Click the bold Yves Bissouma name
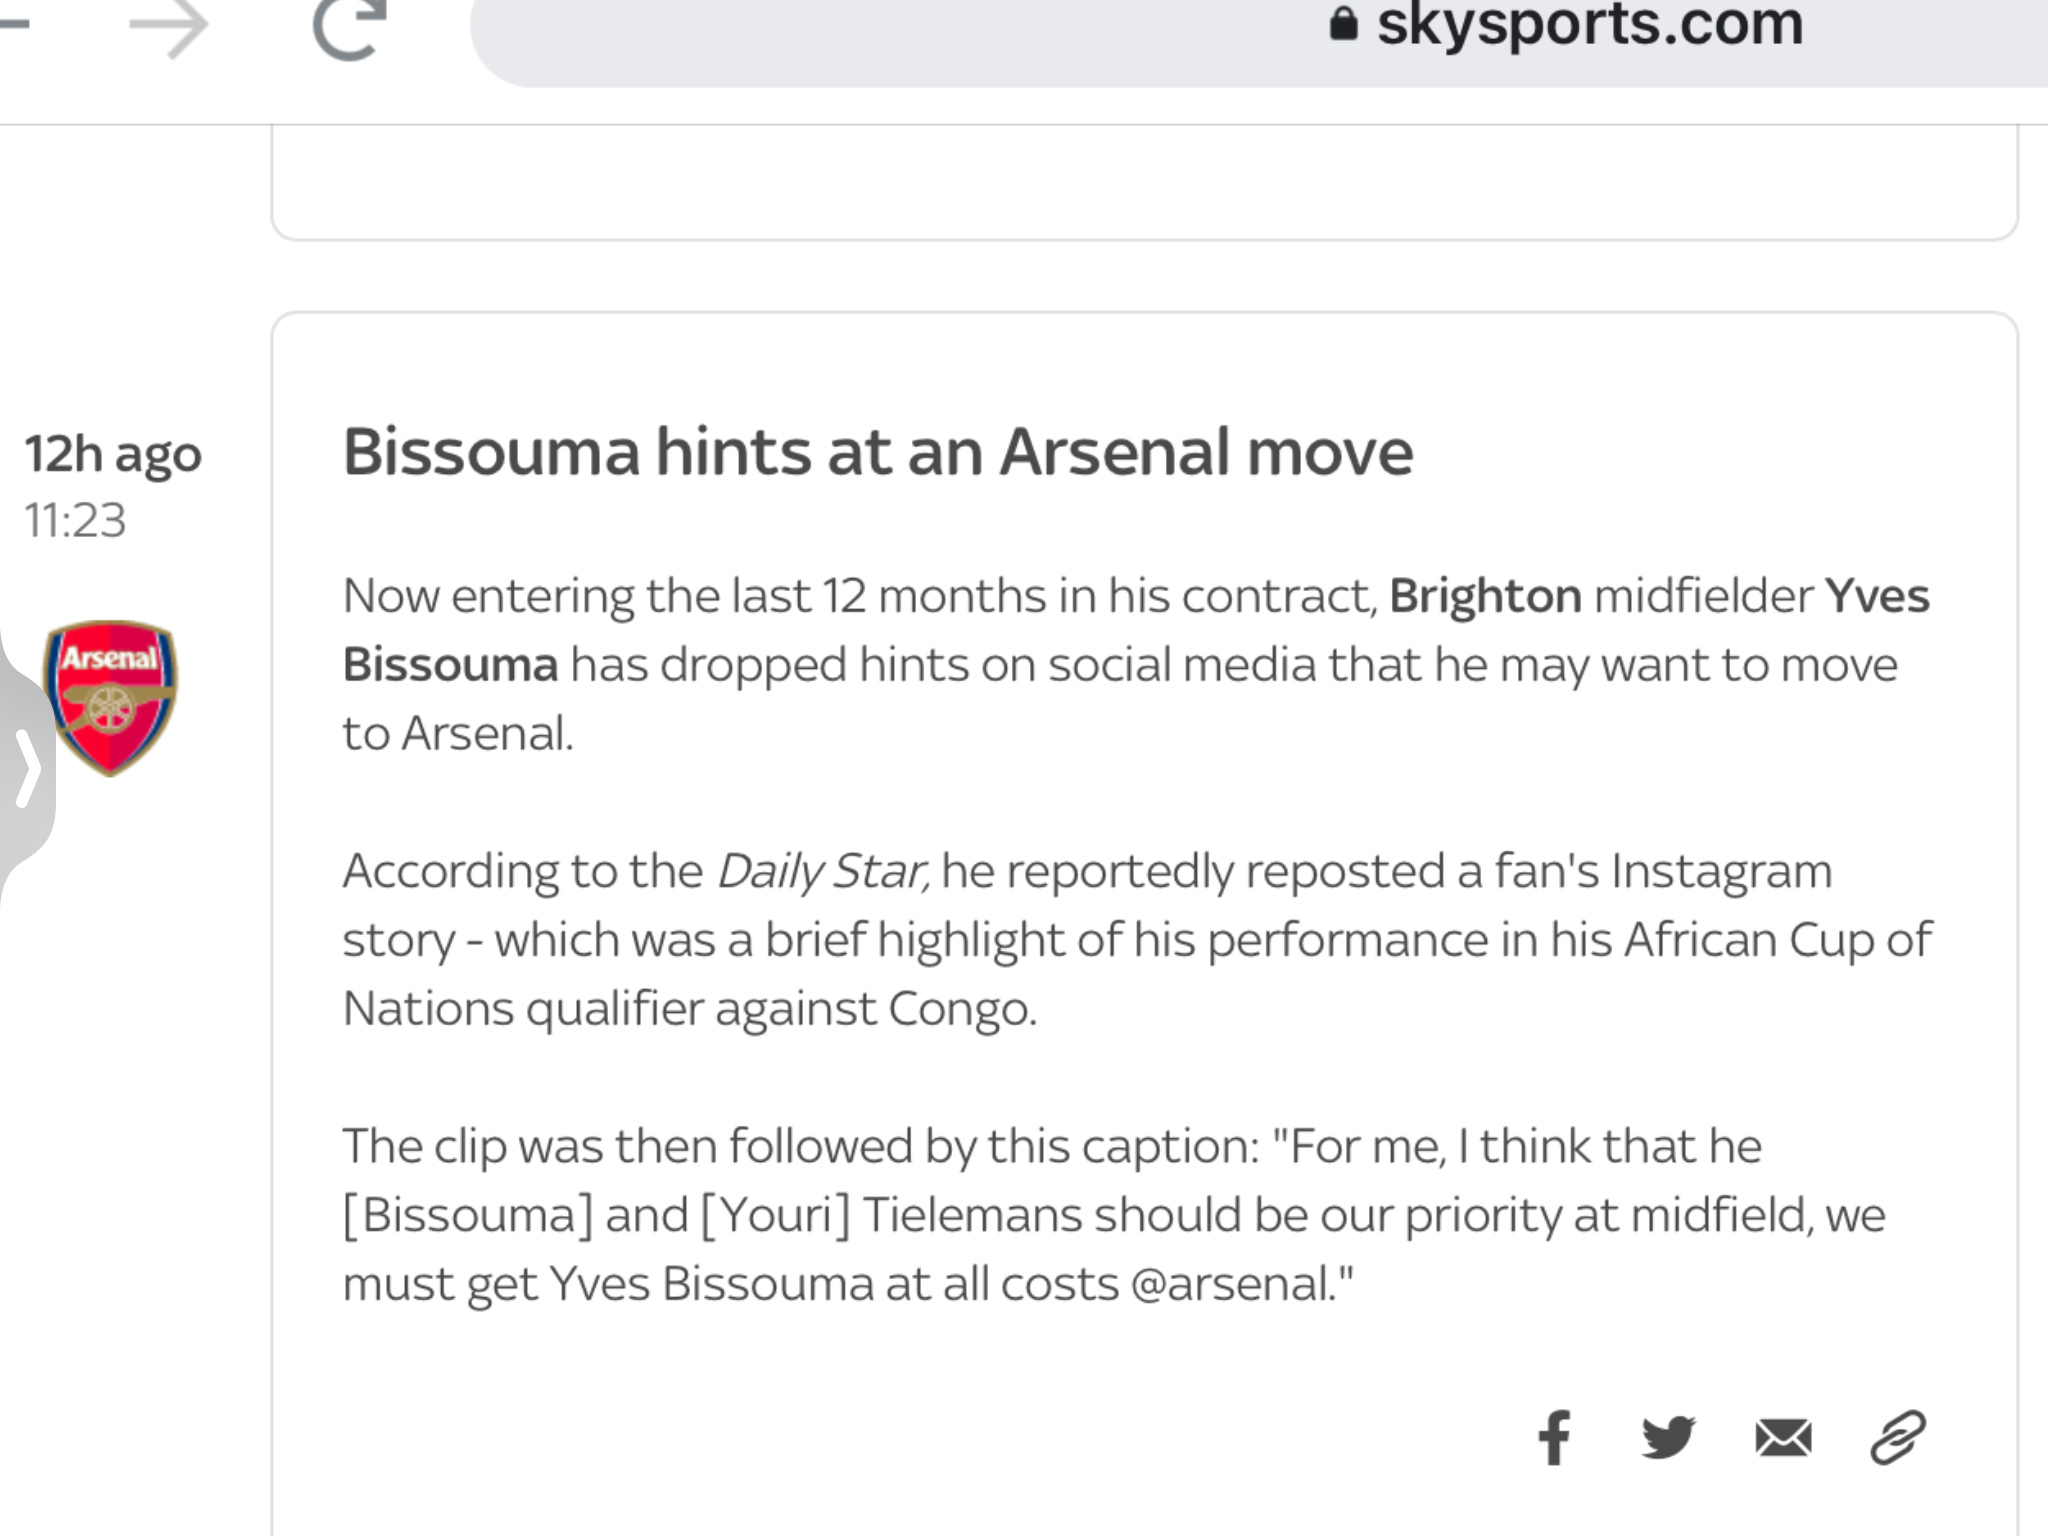The width and height of the screenshot is (2048, 1536). click(x=1136, y=630)
